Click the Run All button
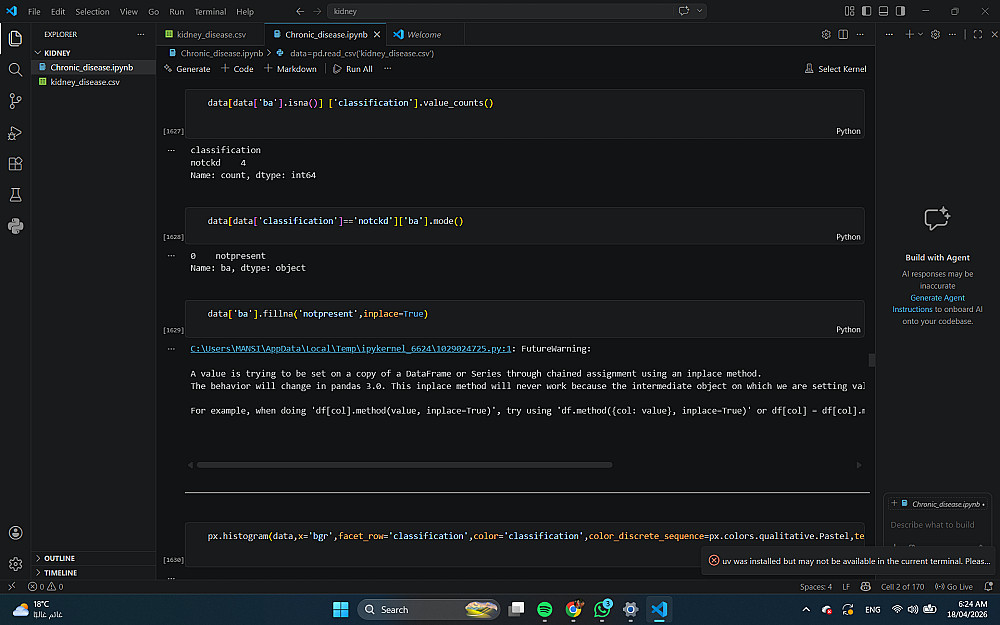Screen dimensions: 1000x625 (353, 69)
